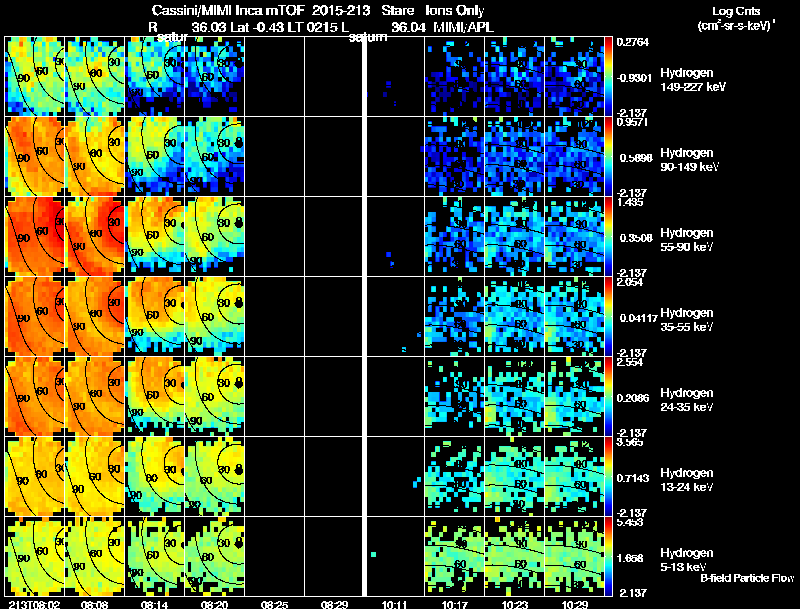The width and height of the screenshot is (800, 609).
Task: Click the Hydrogen 35-55 keV color scale bar
Action: pyautogui.click(x=608, y=317)
